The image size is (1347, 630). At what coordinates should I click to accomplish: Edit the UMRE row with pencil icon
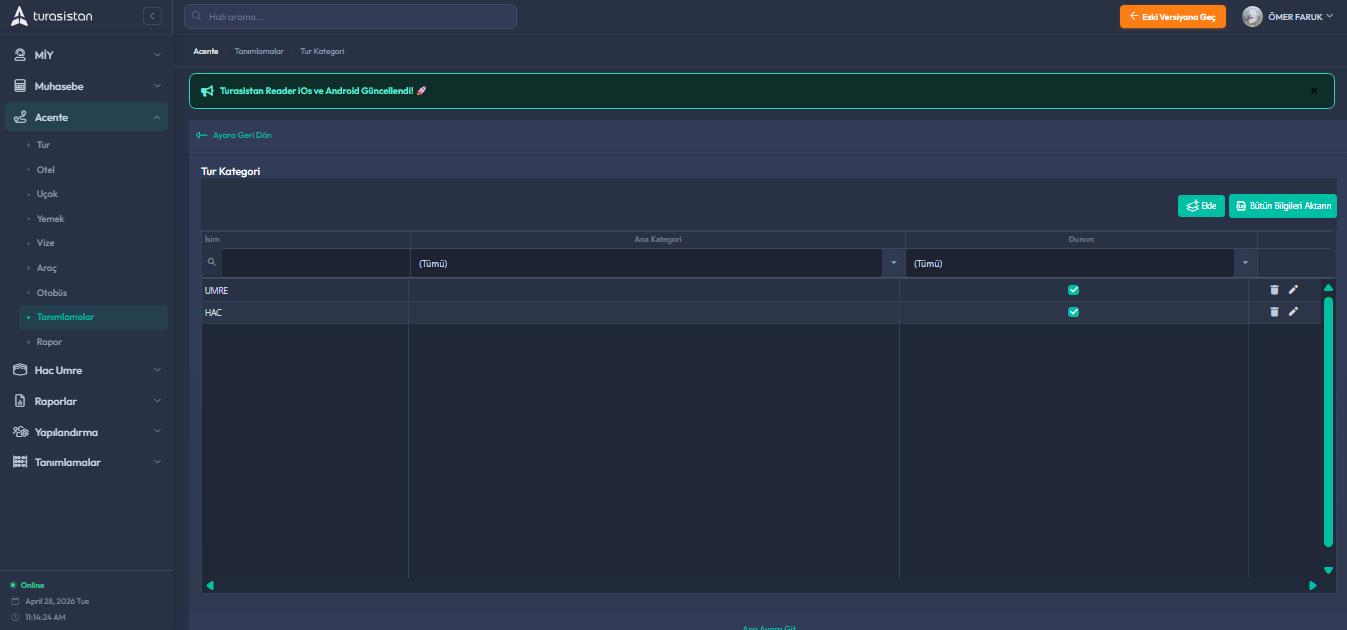point(1293,290)
